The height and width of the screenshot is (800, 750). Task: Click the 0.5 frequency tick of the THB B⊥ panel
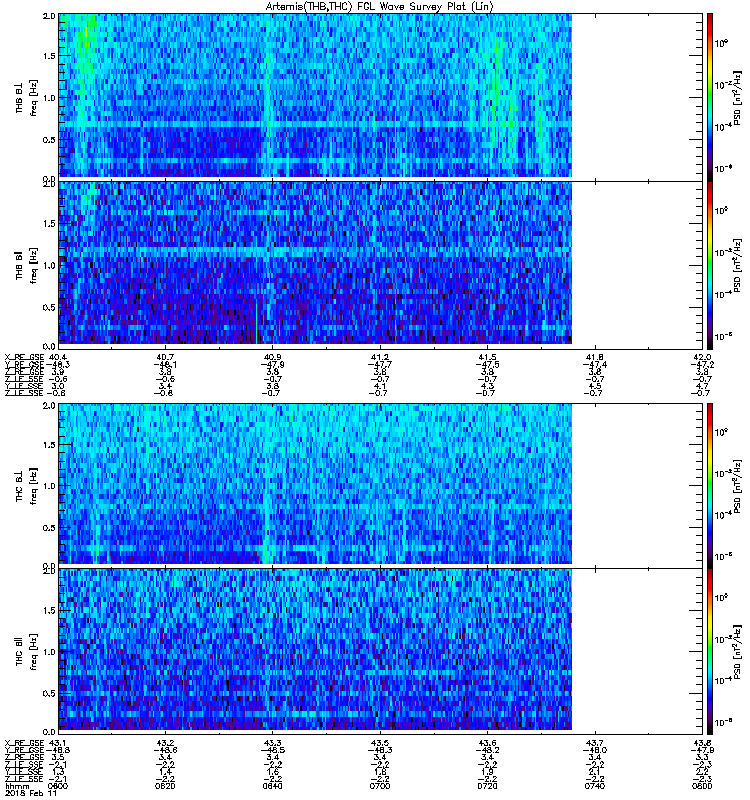[x=49, y=140]
